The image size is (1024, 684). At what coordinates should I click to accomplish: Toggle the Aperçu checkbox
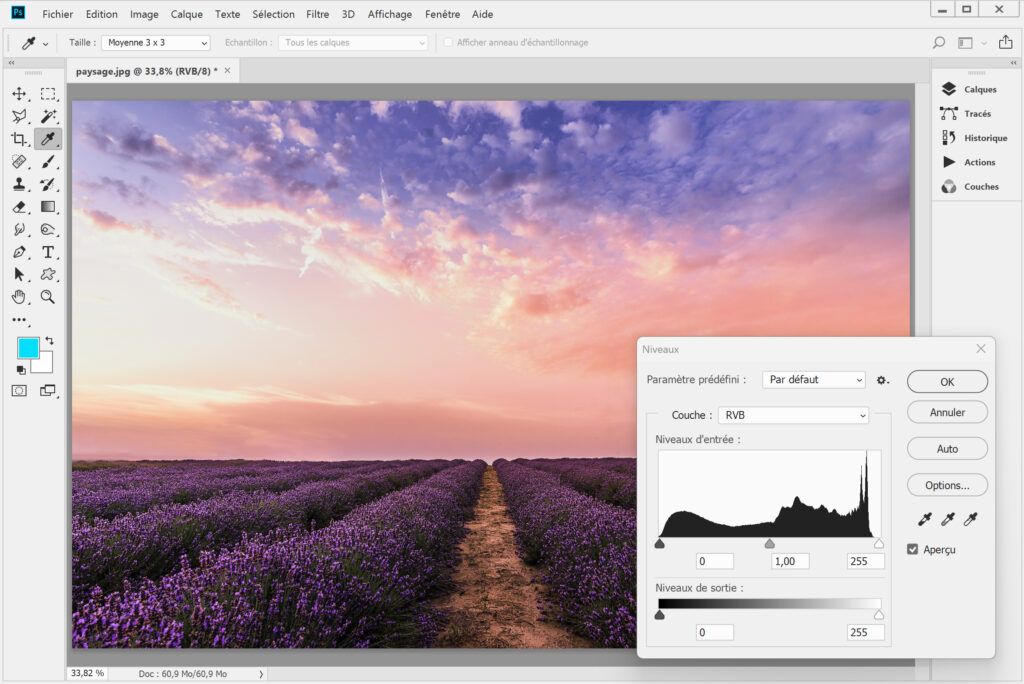(913, 549)
